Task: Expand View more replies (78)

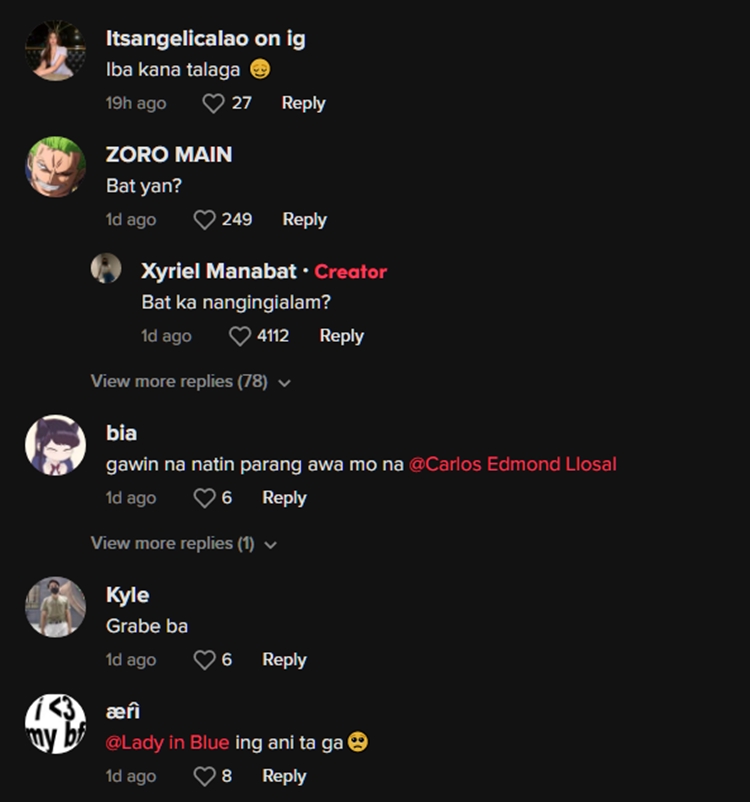Action: pyautogui.click(x=191, y=382)
